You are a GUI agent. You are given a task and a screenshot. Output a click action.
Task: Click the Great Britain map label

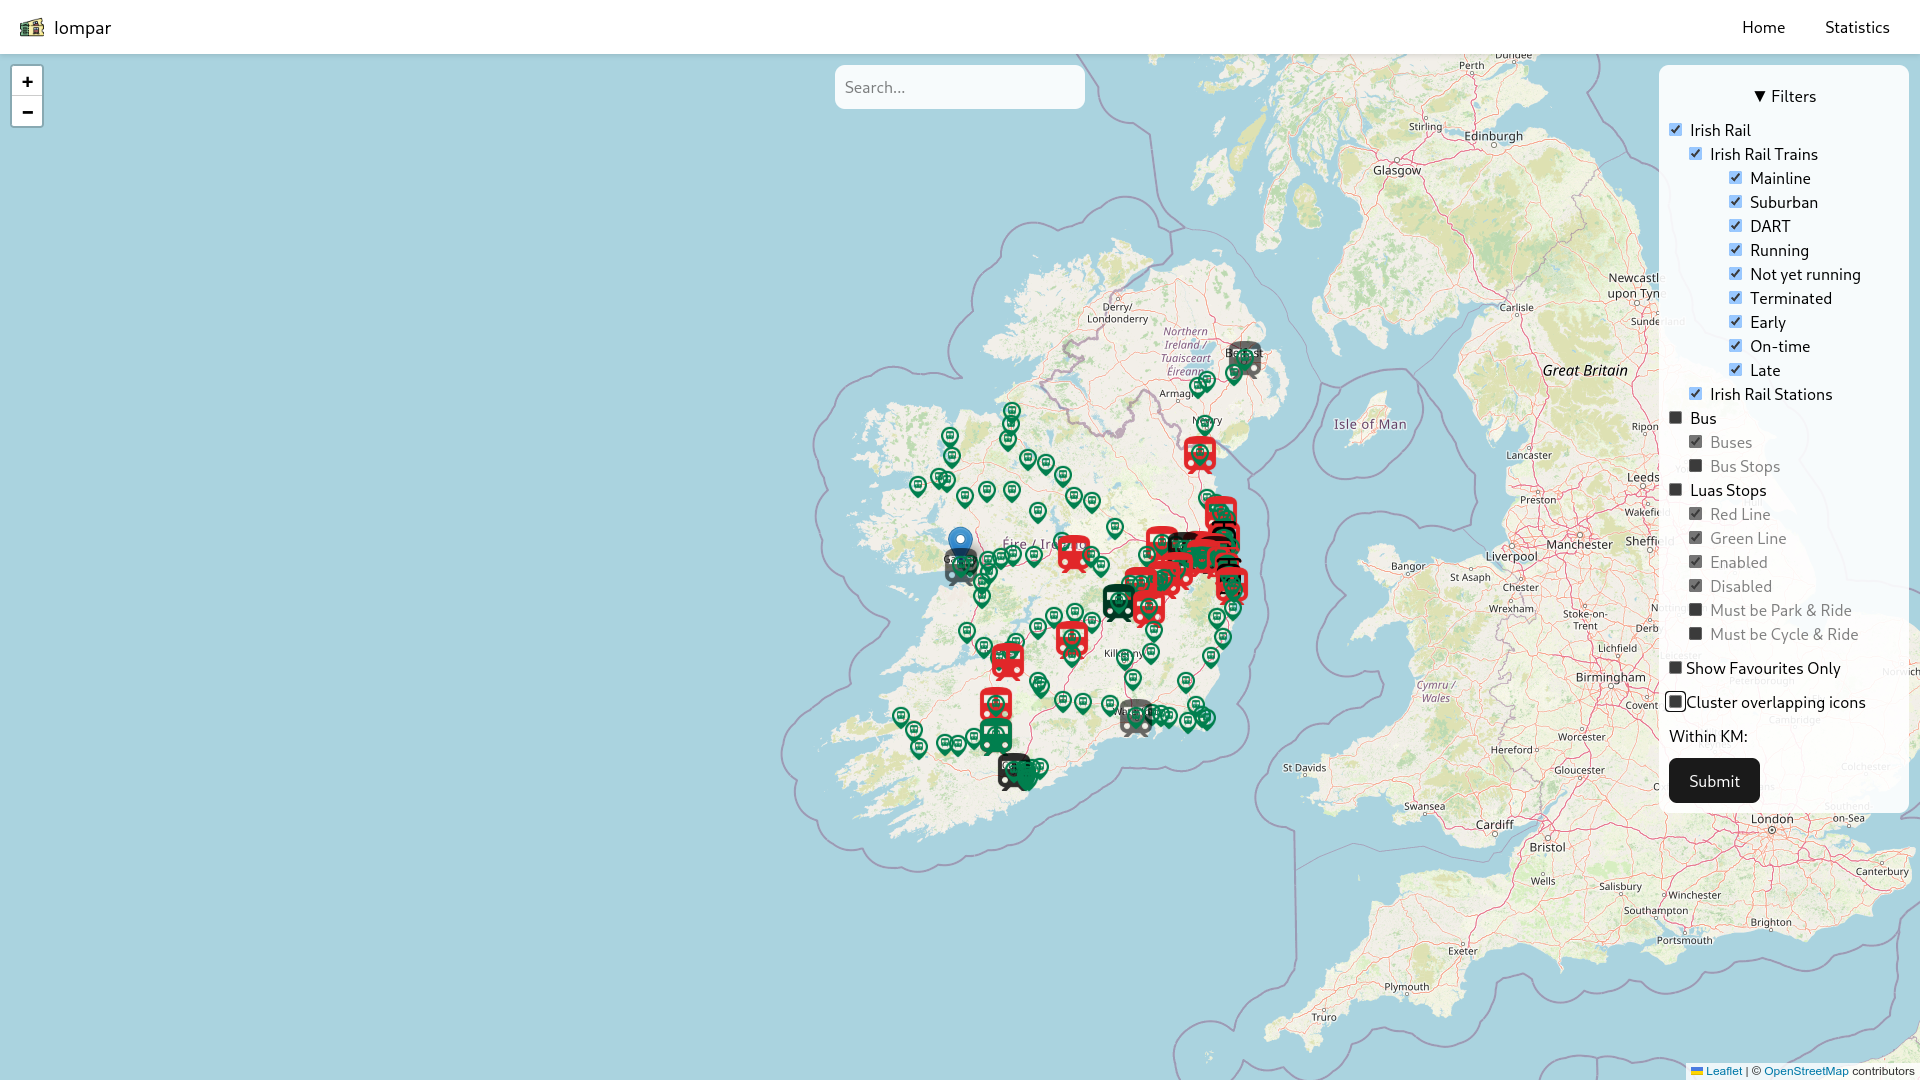(1585, 370)
